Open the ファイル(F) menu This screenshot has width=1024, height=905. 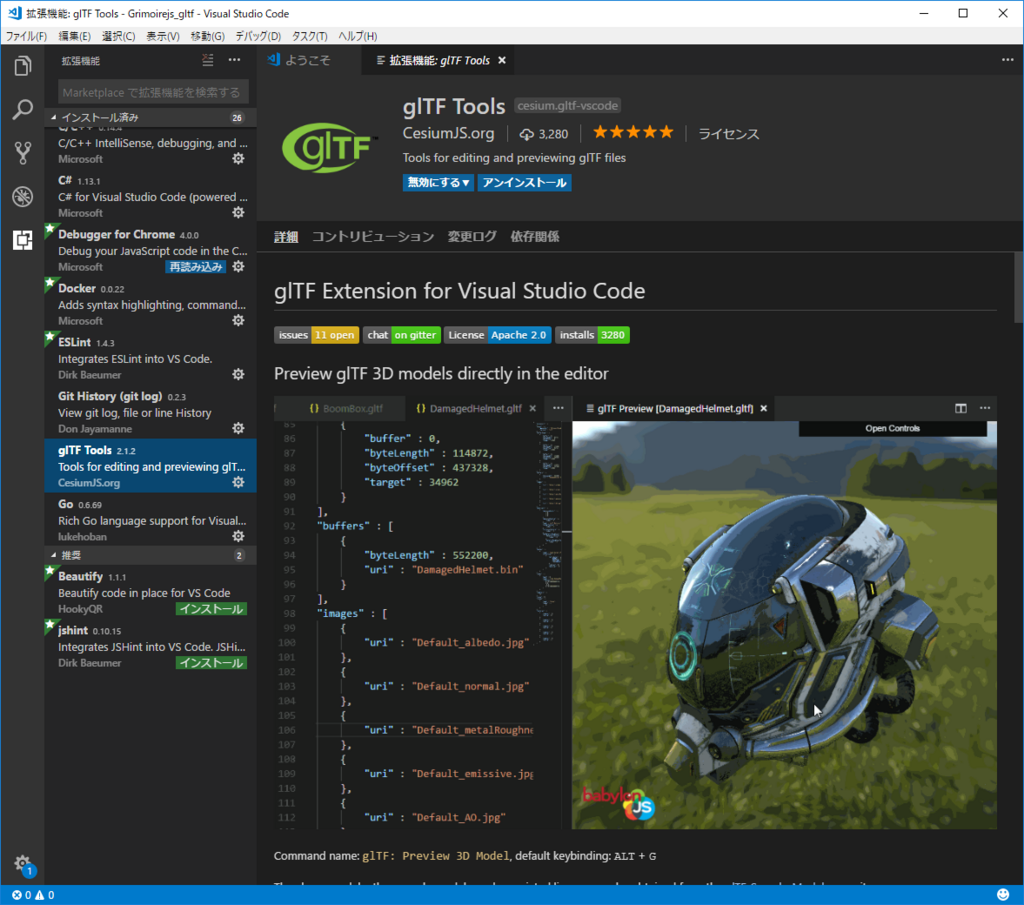(x=26, y=37)
